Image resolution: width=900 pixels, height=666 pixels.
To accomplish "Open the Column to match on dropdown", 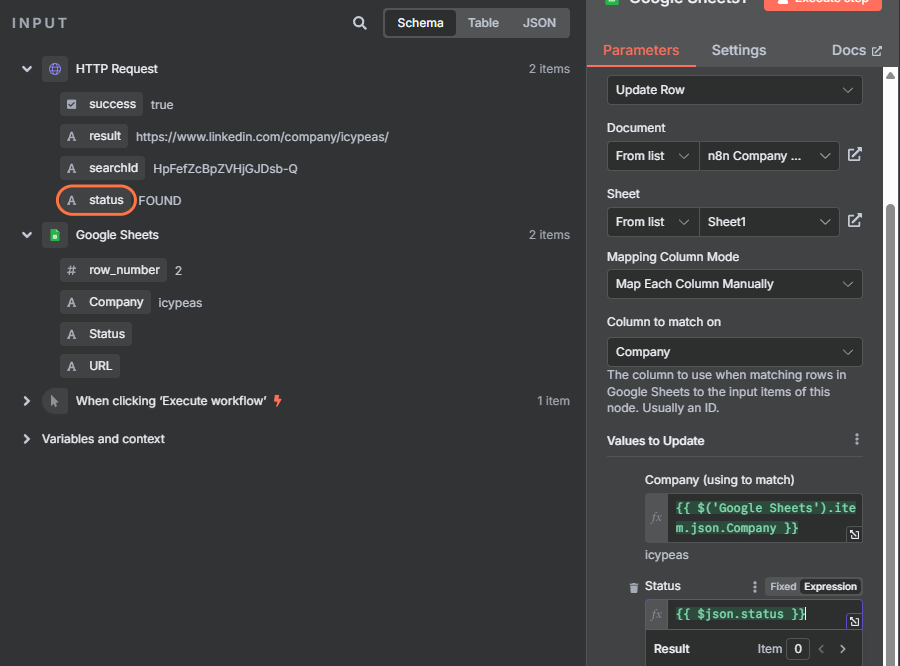I will (x=735, y=352).
